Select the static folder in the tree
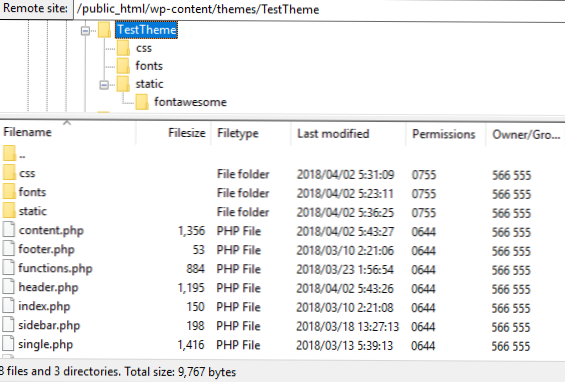565x382 pixels. click(149, 84)
